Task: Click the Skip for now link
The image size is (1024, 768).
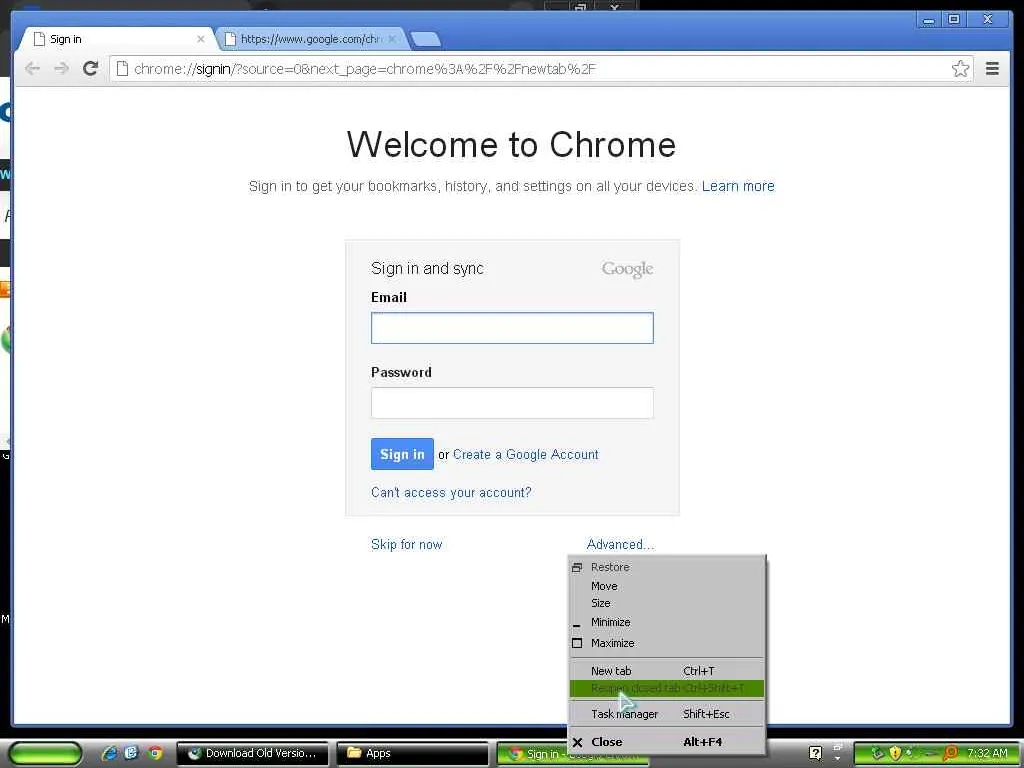Action: point(406,545)
